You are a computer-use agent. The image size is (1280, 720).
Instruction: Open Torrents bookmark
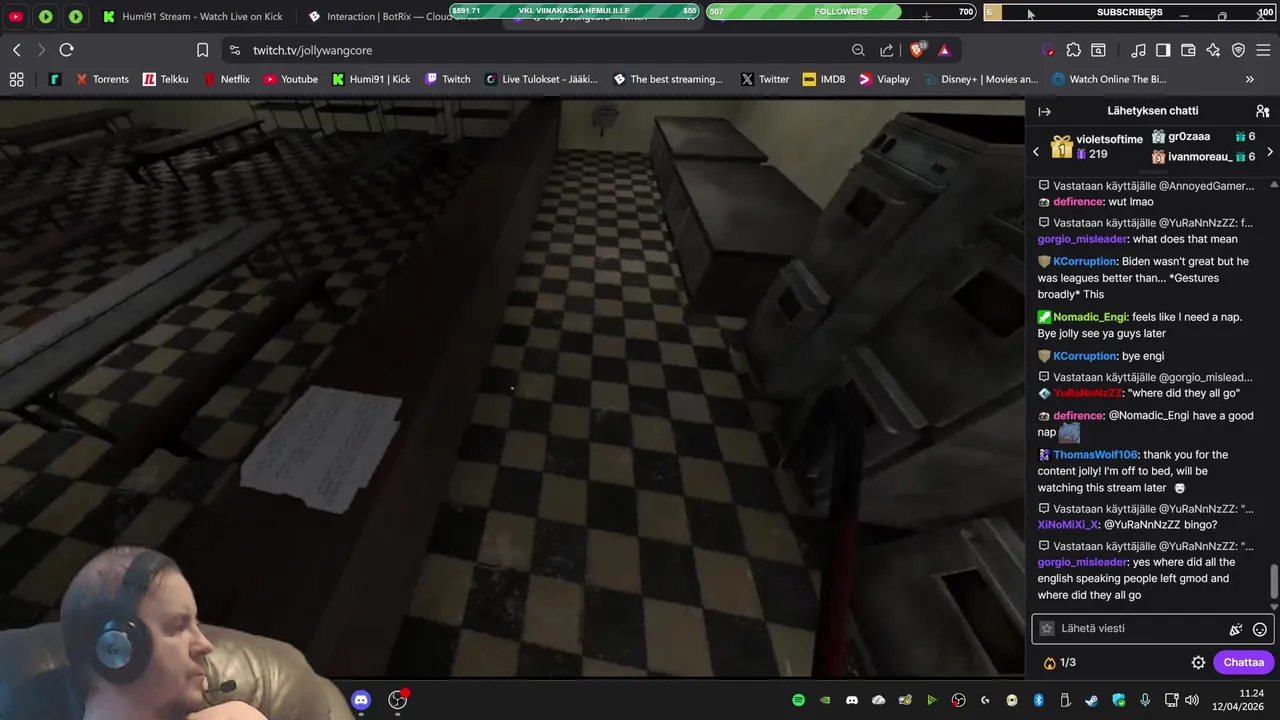tap(102, 79)
